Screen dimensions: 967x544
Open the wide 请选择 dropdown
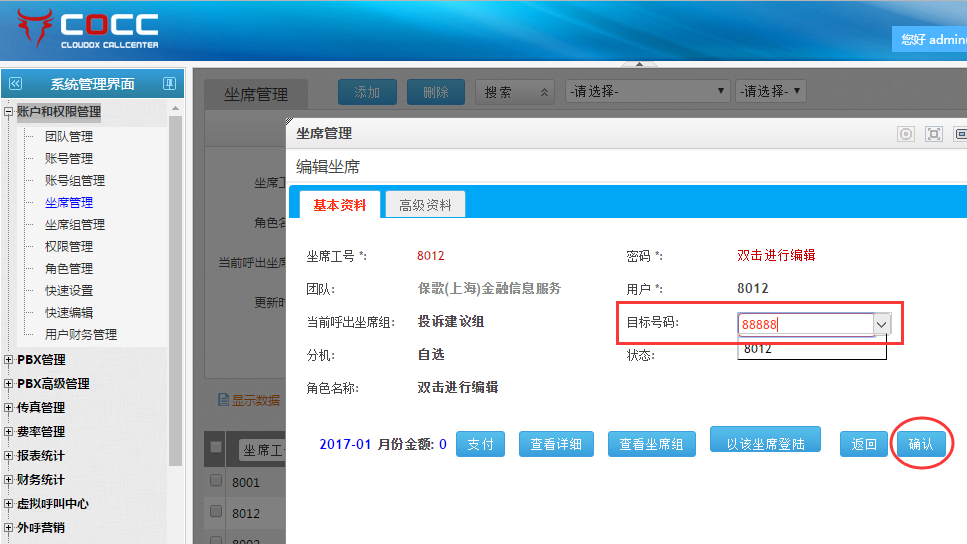coord(646,92)
